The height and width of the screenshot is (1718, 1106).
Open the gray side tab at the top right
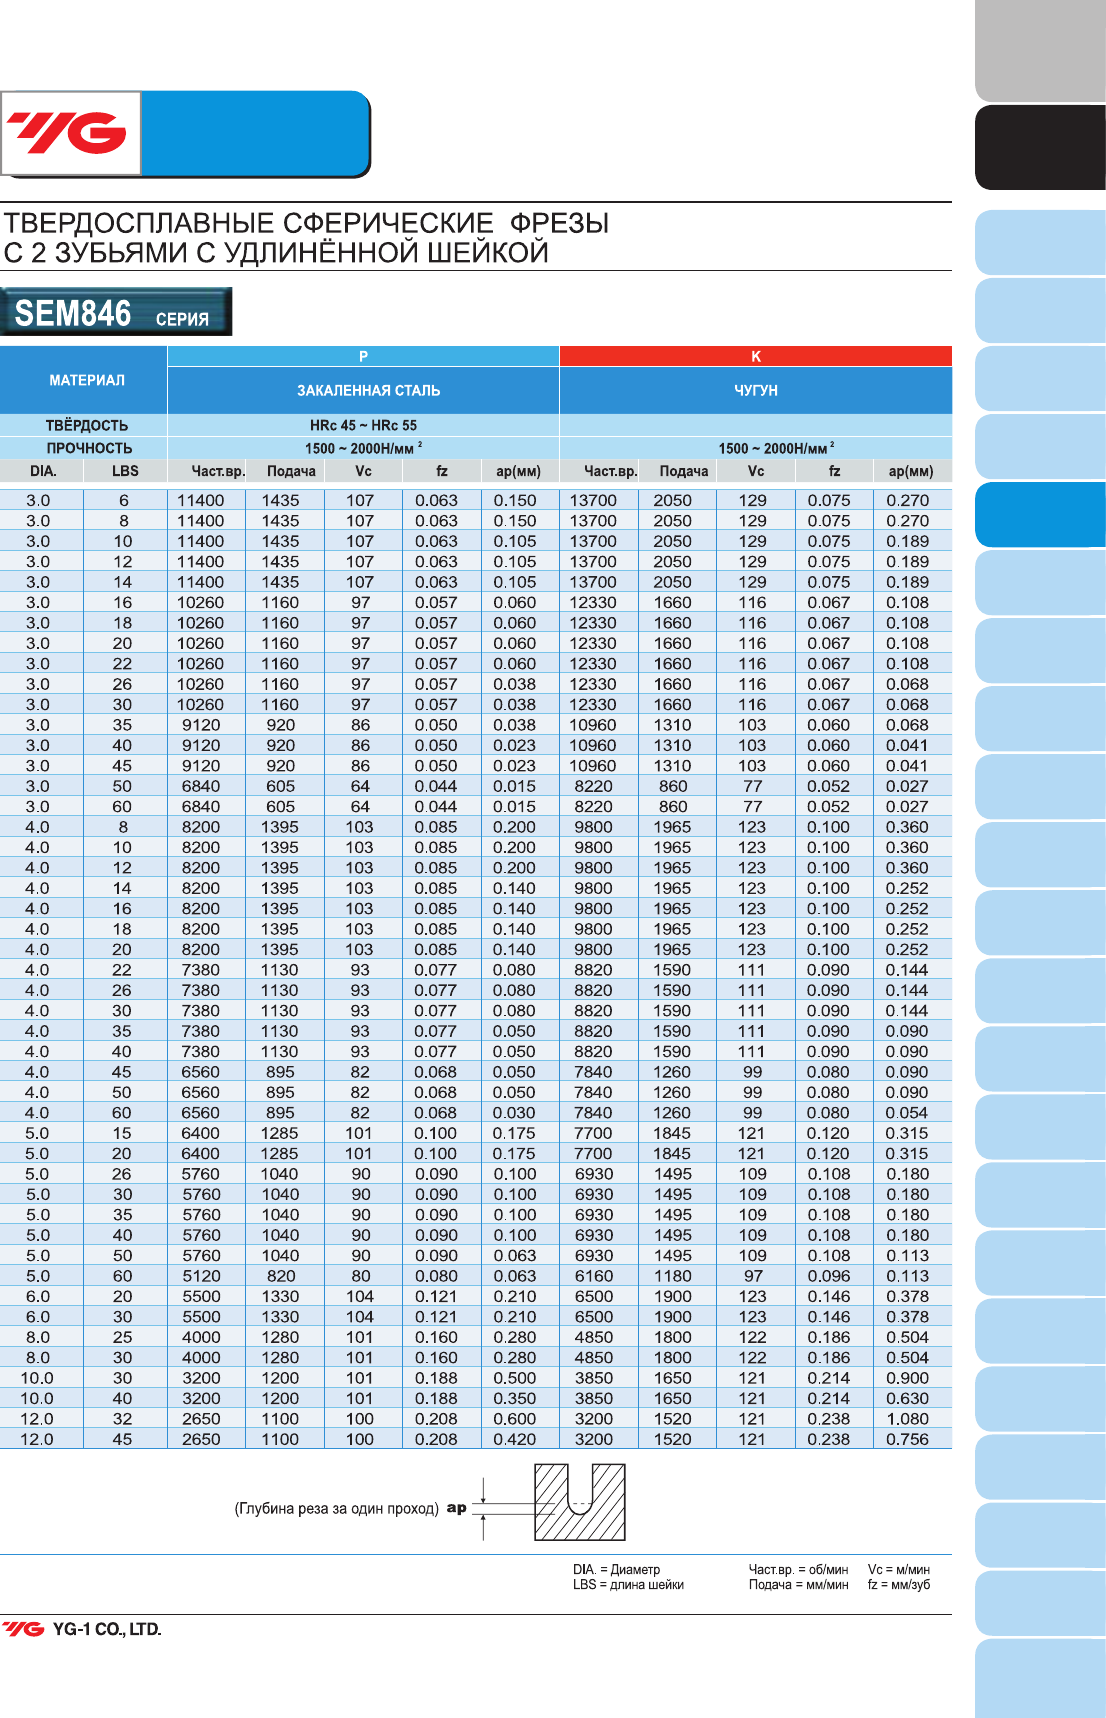[1040, 50]
